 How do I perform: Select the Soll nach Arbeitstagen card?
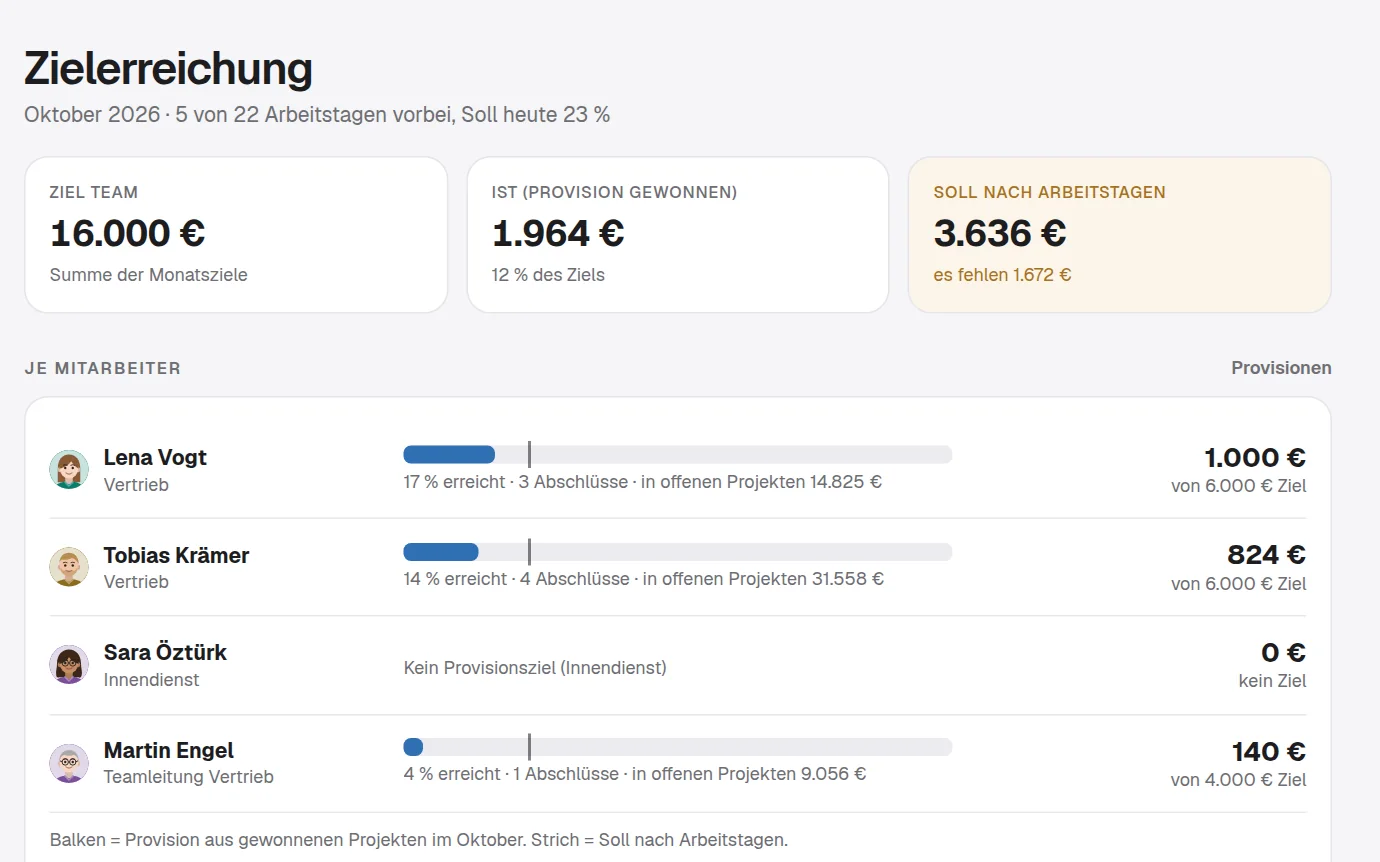point(1120,235)
